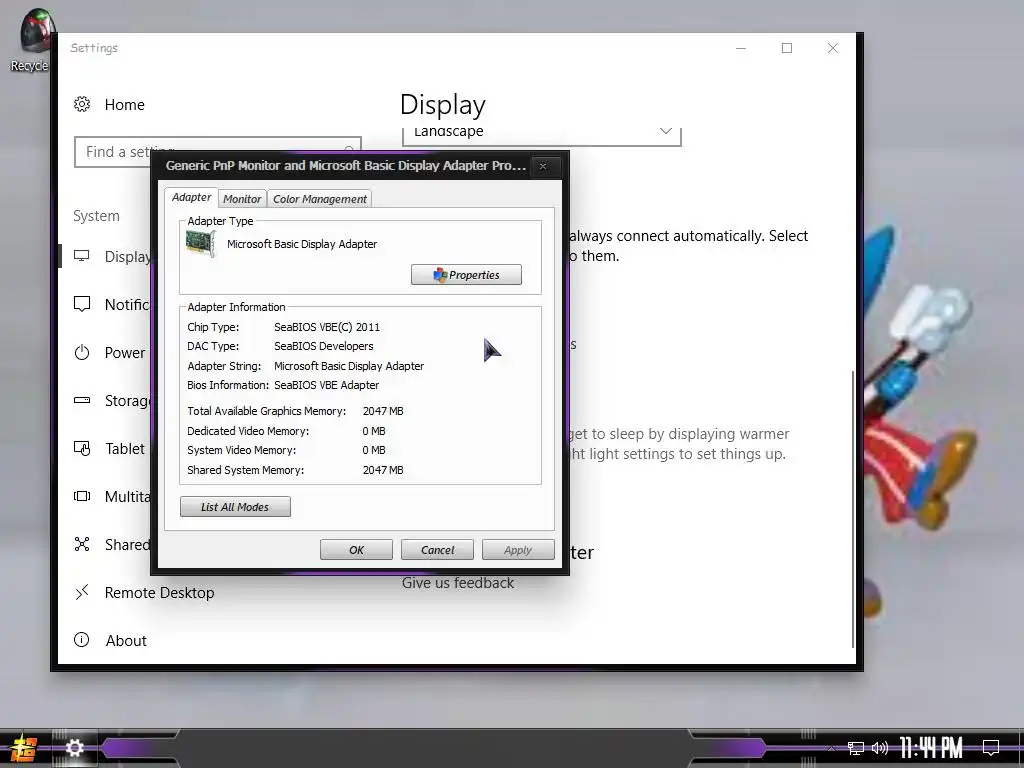Open the Color Management tab

319,199
